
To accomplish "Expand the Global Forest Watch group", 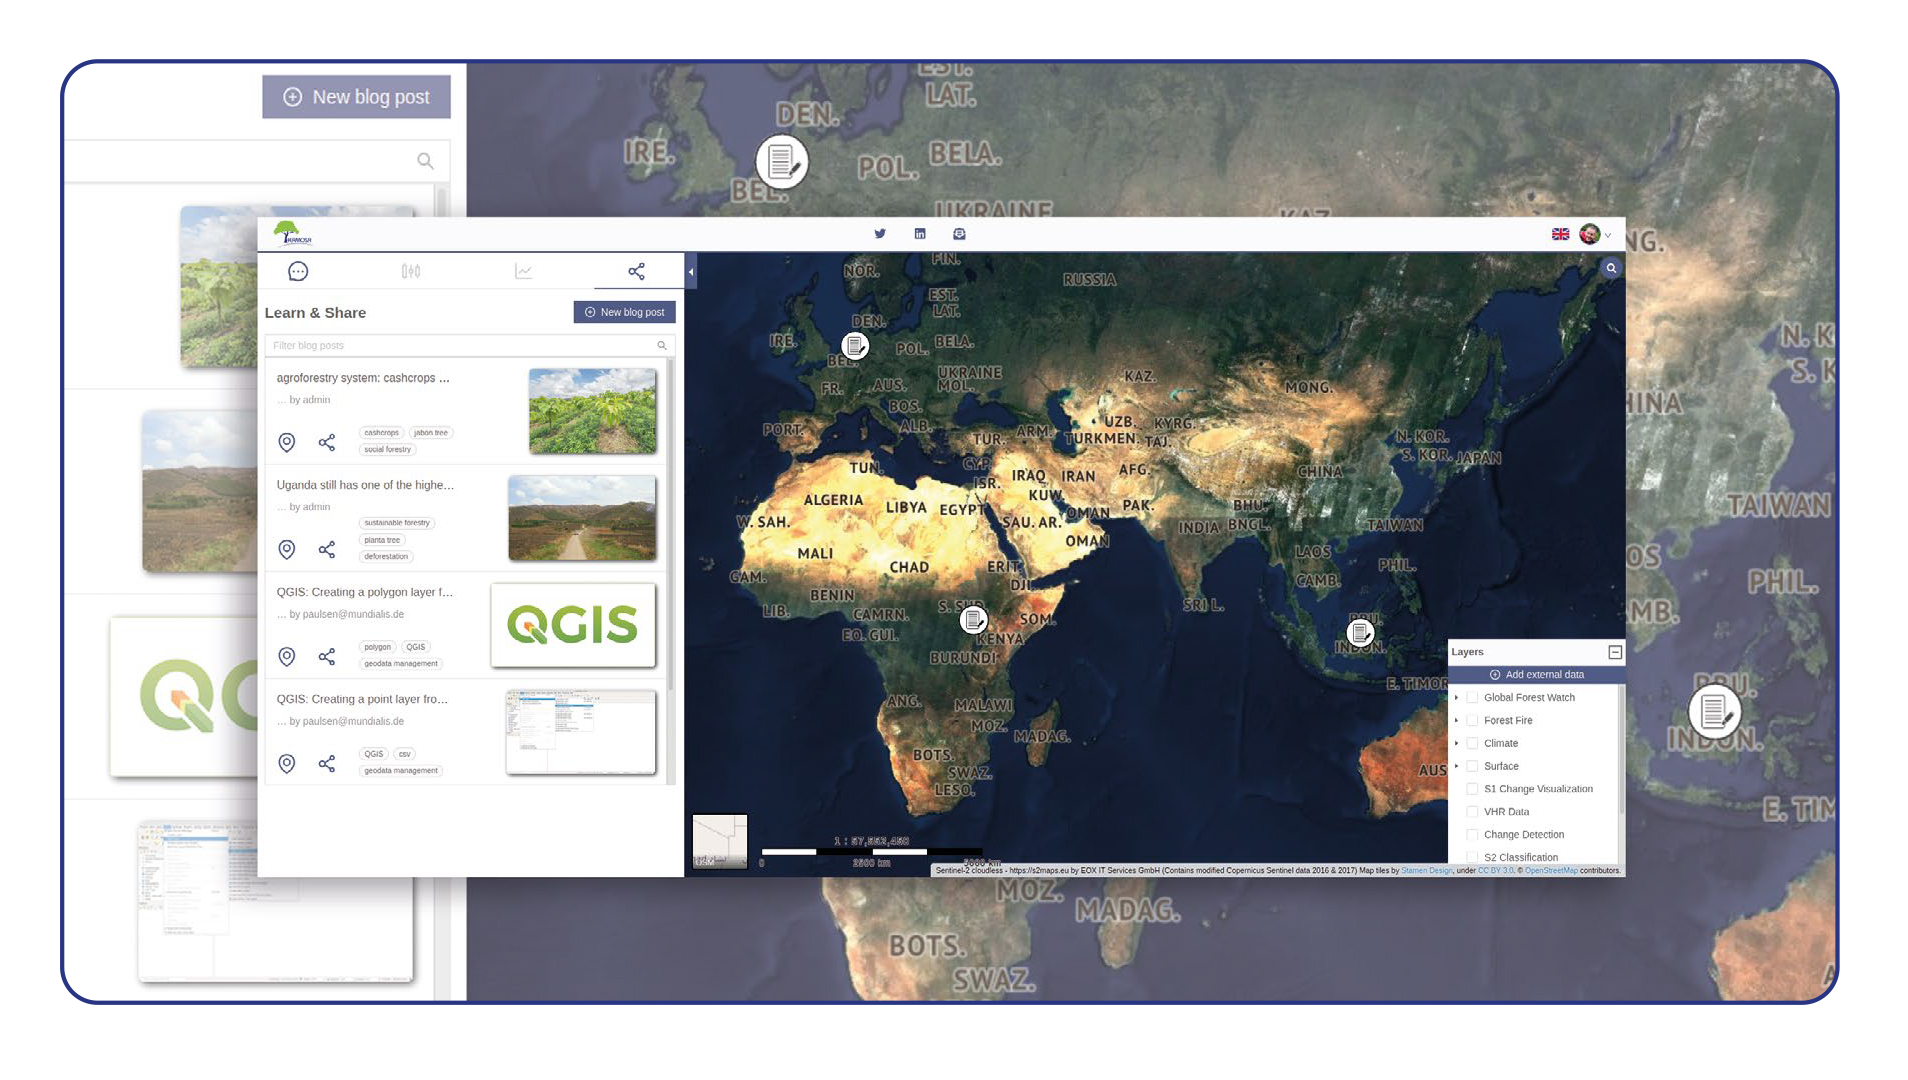I will coord(1456,698).
